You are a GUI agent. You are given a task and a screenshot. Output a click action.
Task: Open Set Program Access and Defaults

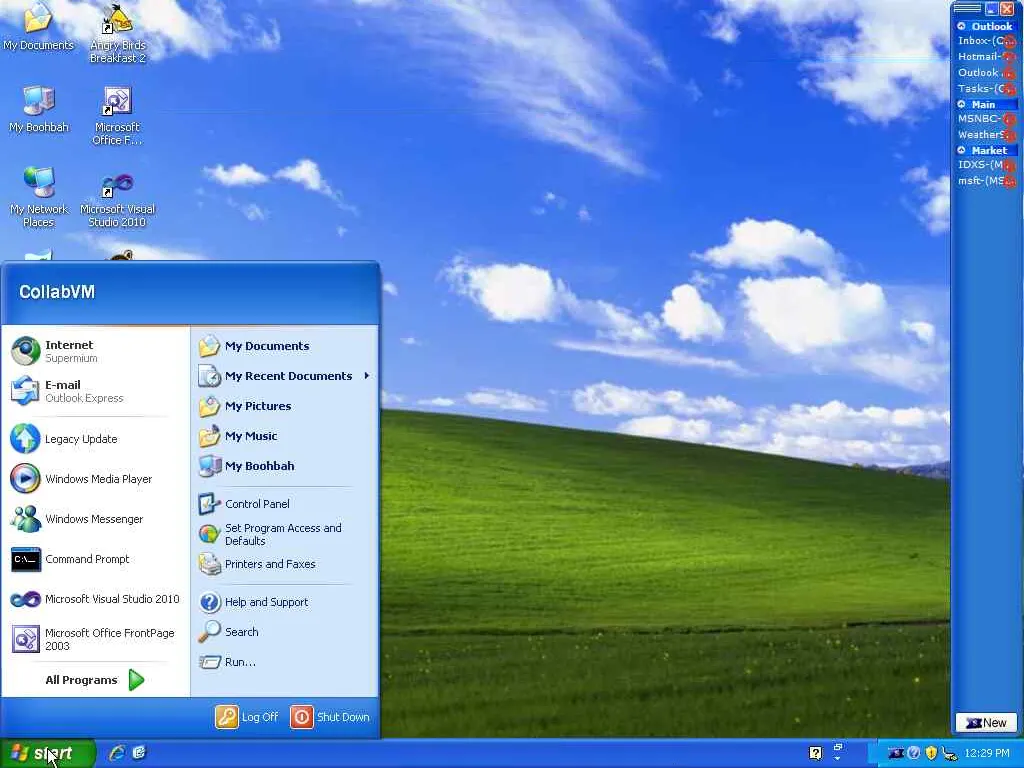(285, 534)
